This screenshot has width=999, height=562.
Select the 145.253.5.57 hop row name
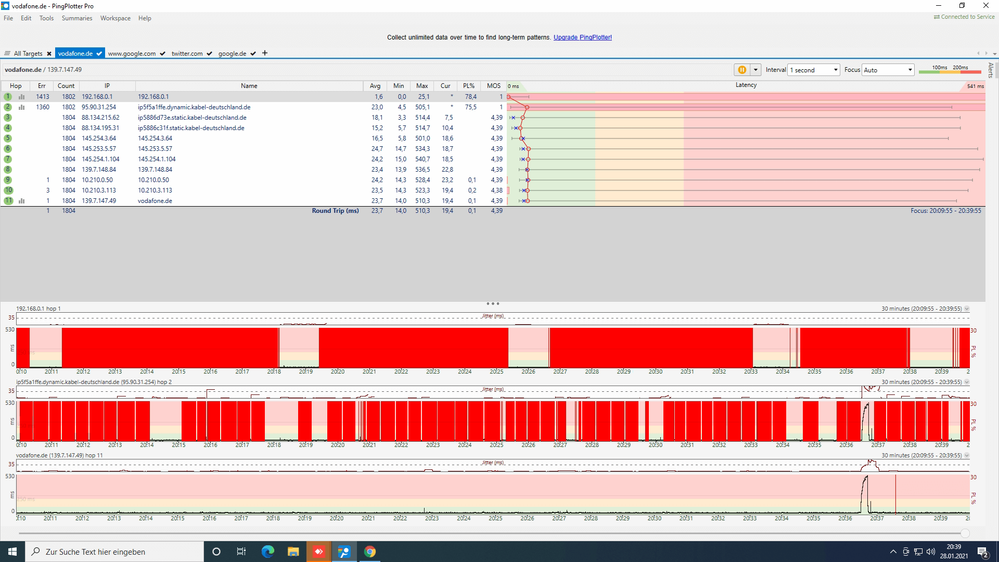click(x=155, y=148)
